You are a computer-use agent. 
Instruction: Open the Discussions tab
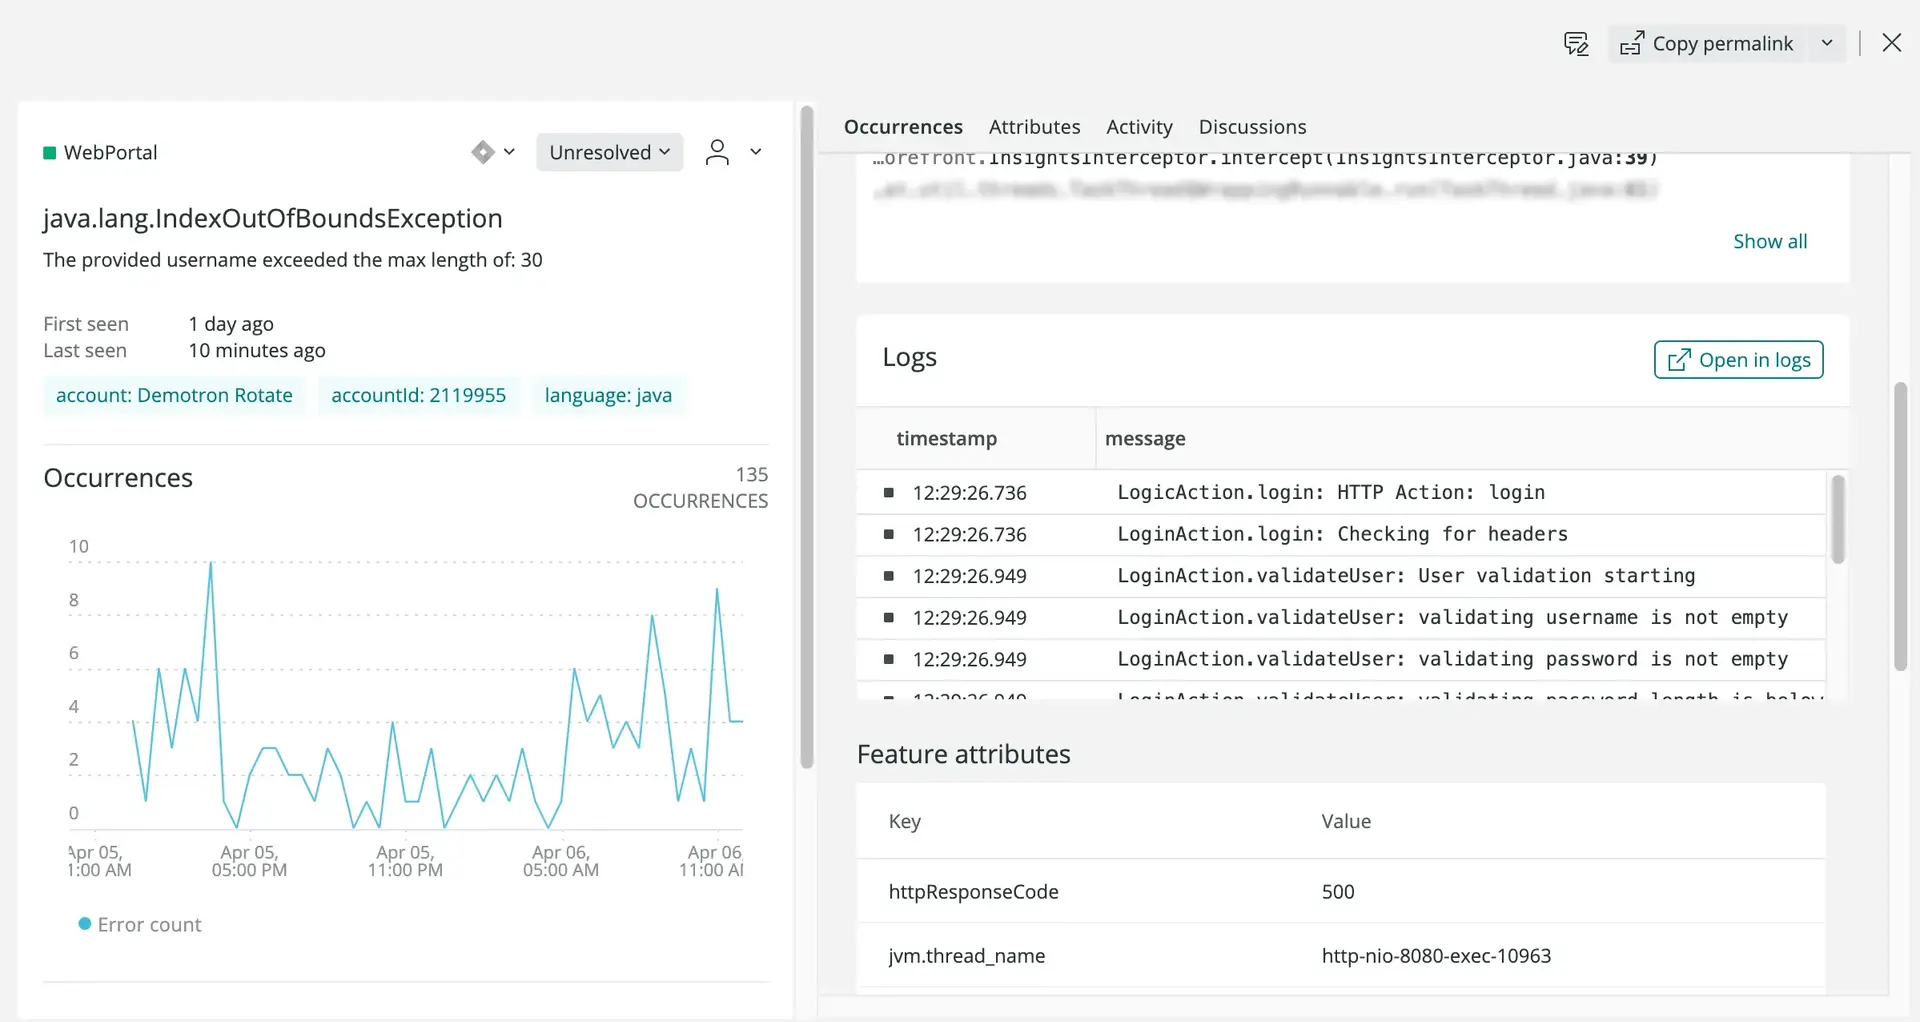point(1252,127)
